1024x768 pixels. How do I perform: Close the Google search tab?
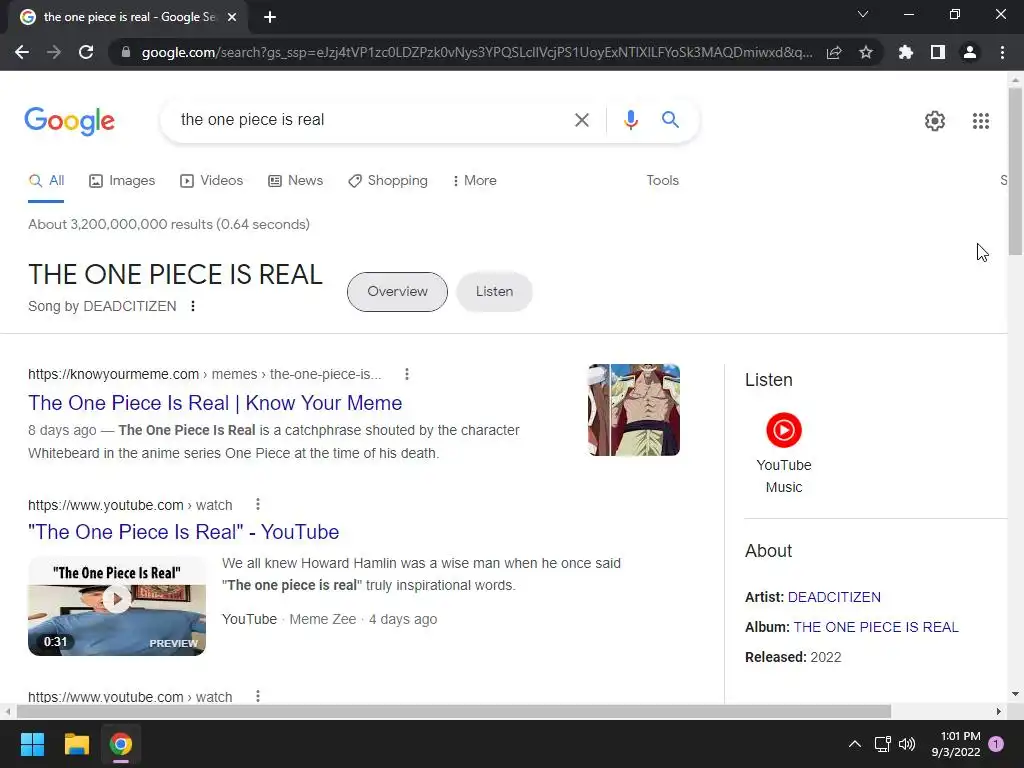point(232,17)
